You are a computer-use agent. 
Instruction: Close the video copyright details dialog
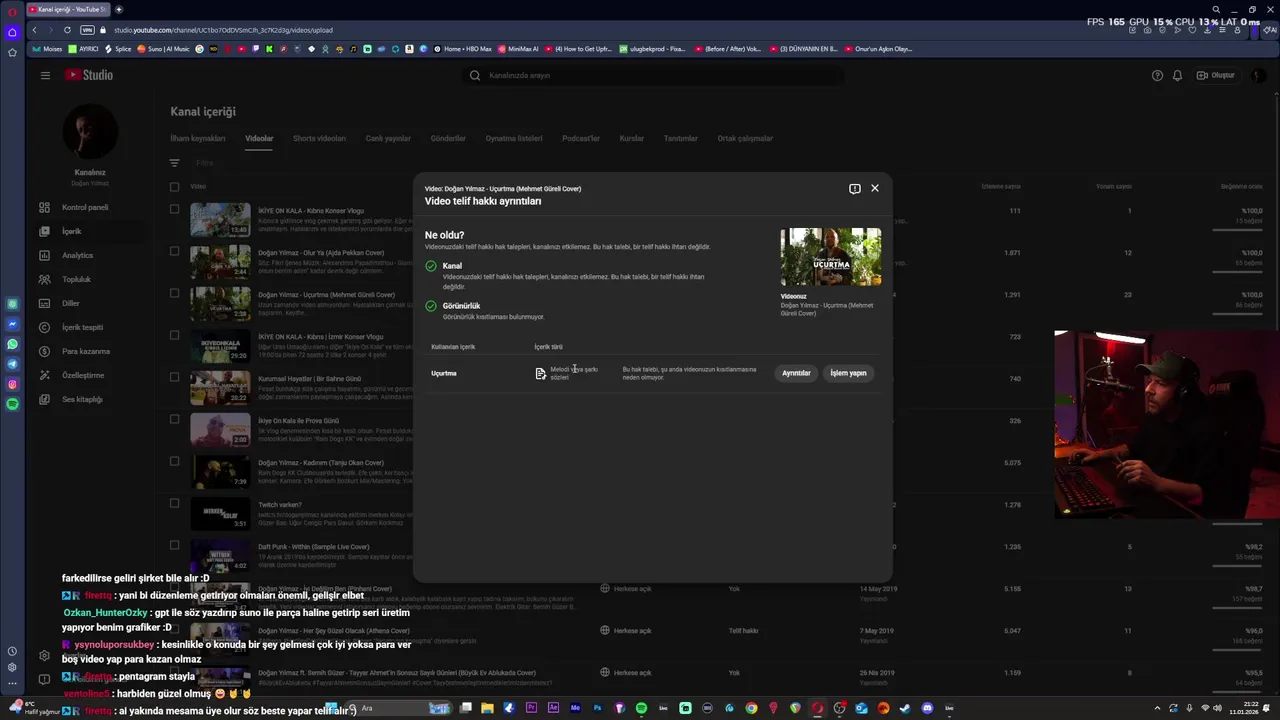coord(875,188)
